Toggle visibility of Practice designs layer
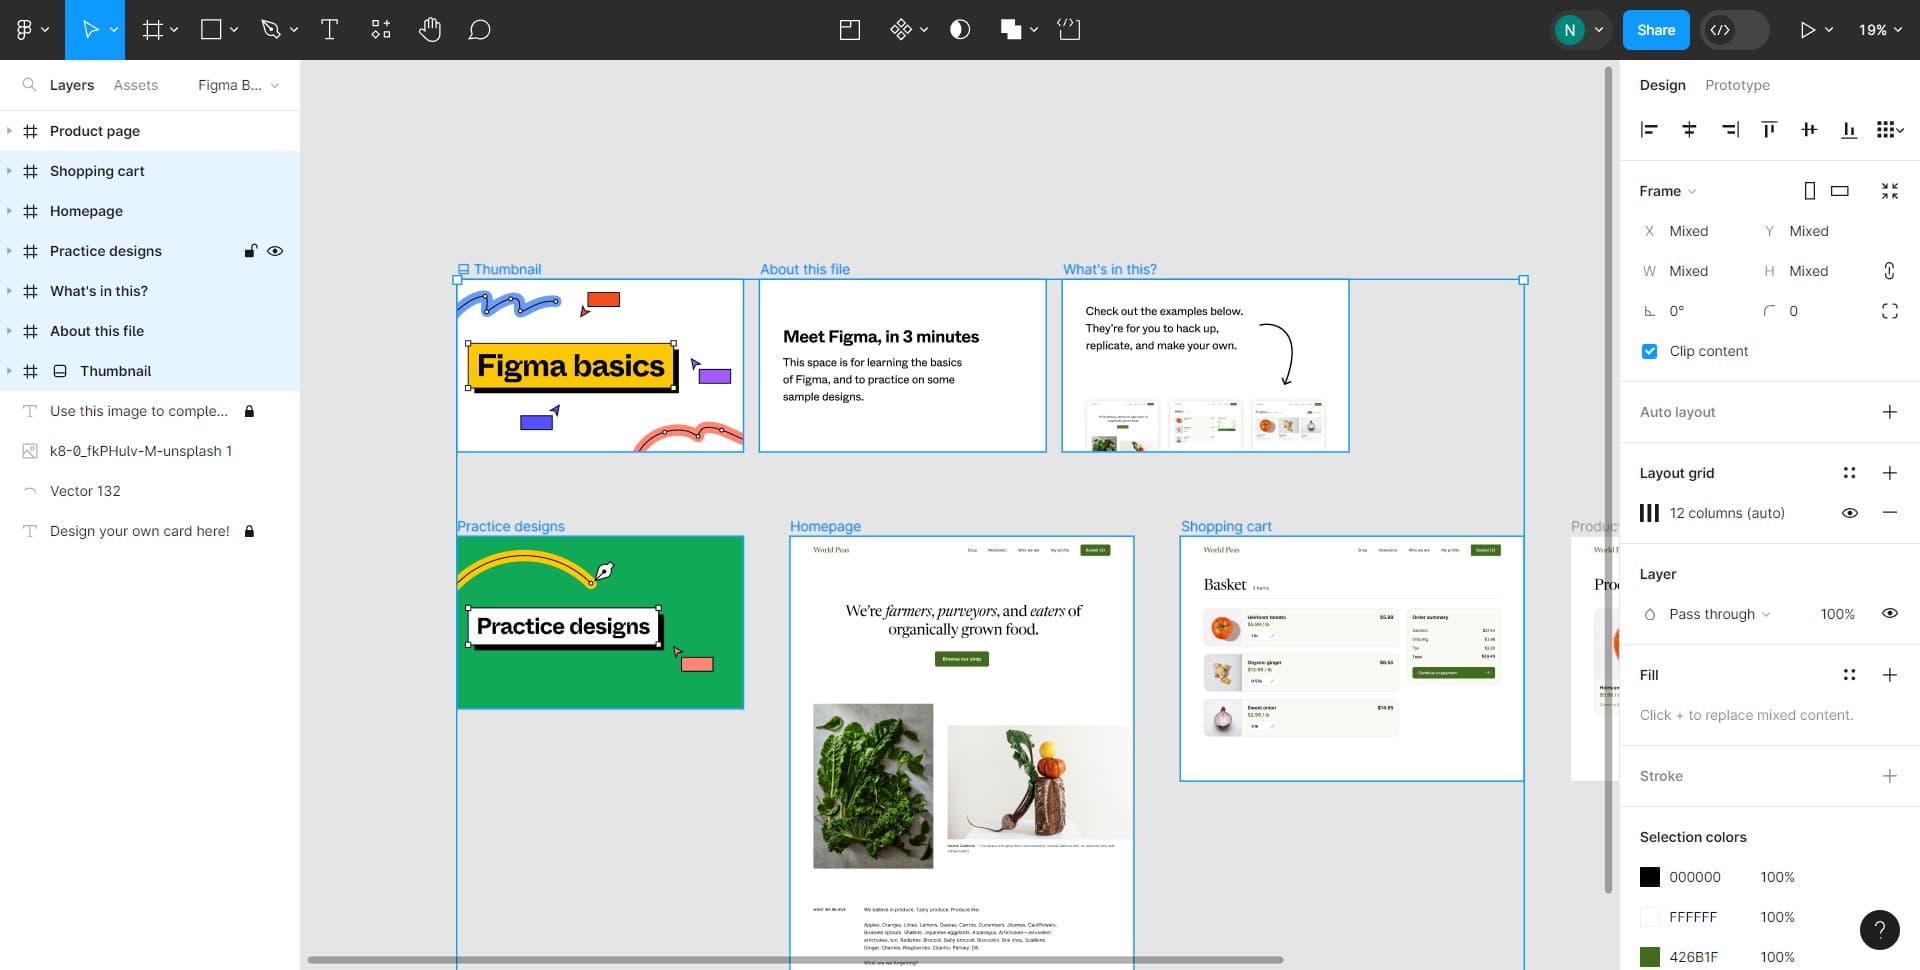1920x970 pixels. (275, 251)
